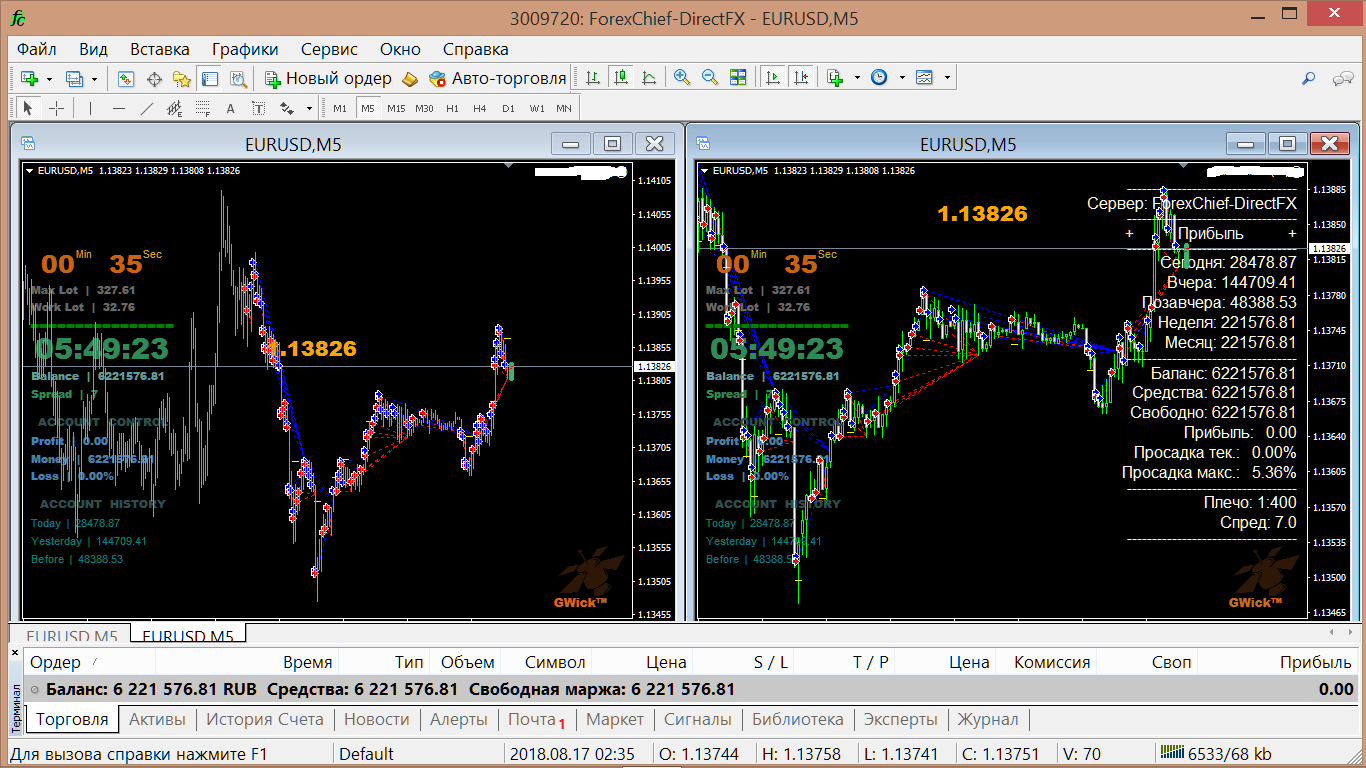
Task: Switch timeframe to D1
Action: tap(508, 108)
